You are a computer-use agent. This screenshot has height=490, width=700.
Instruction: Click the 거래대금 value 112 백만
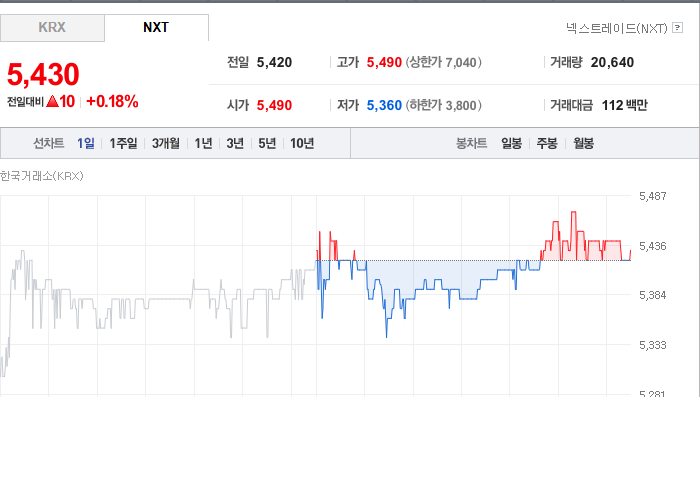(x=624, y=105)
